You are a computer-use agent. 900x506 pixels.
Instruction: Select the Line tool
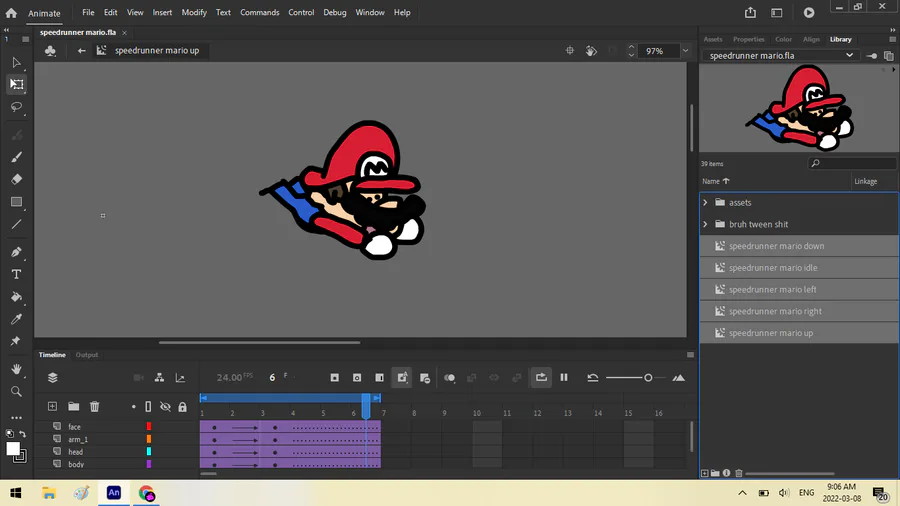pos(16,224)
